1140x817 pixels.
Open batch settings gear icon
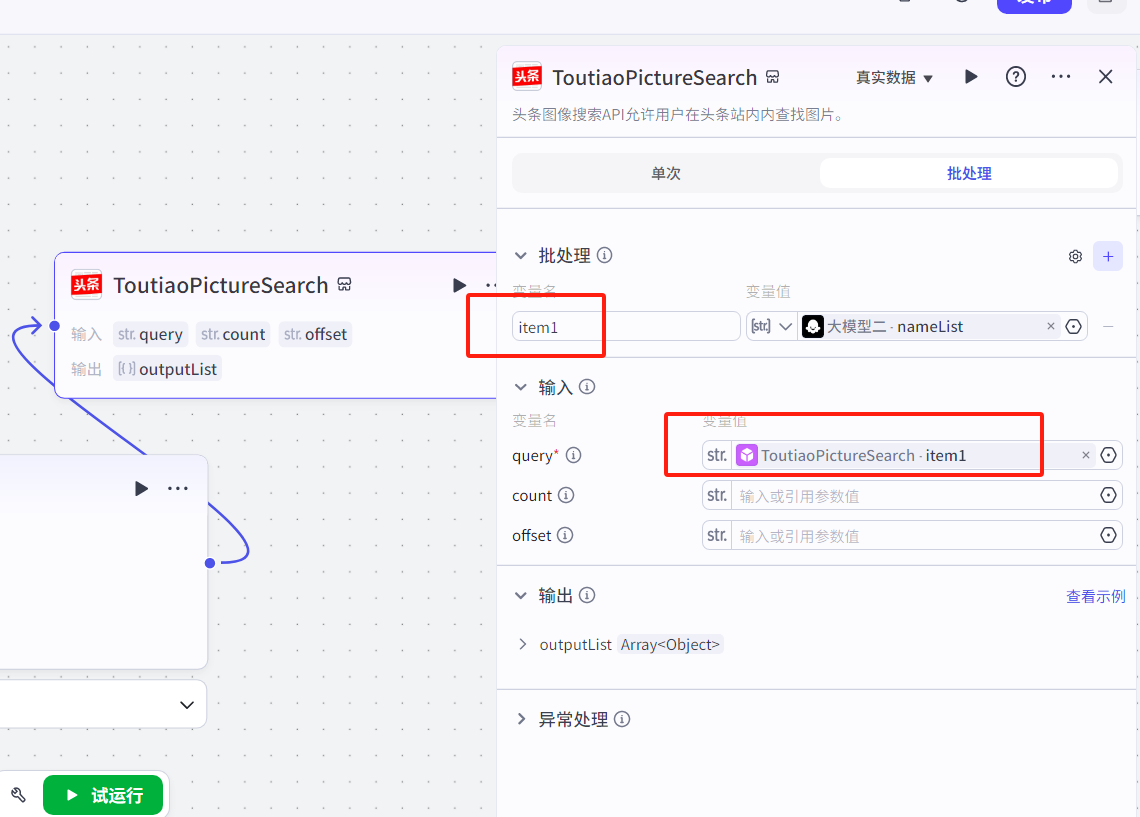pos(1075,256)
